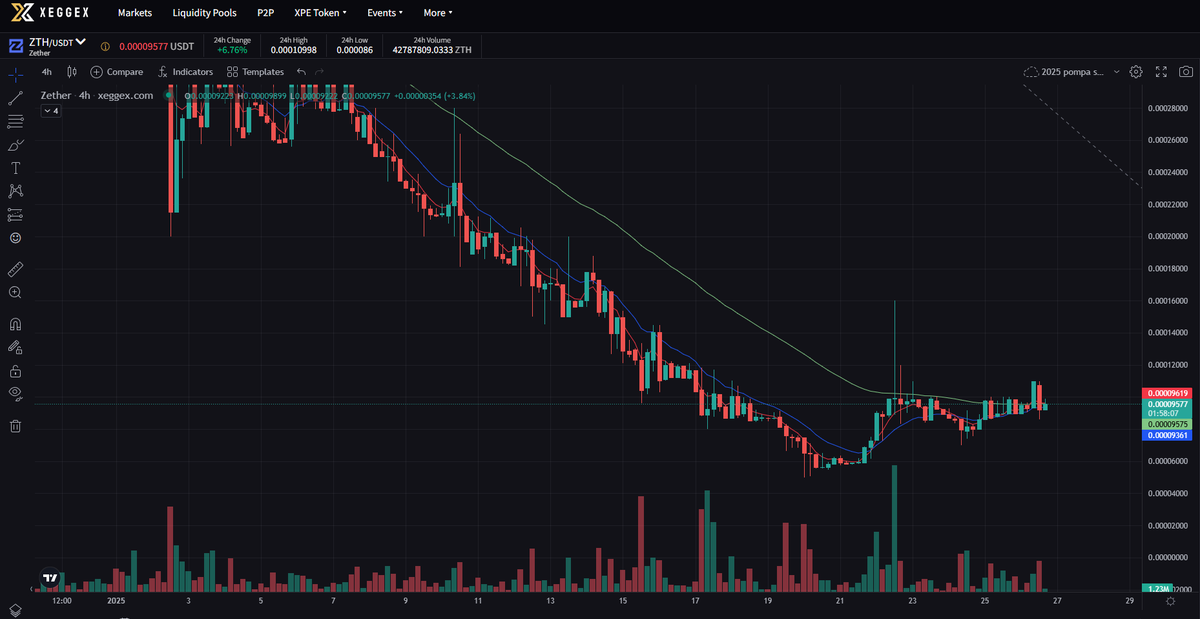Click the redo arrow

(320, 72)
